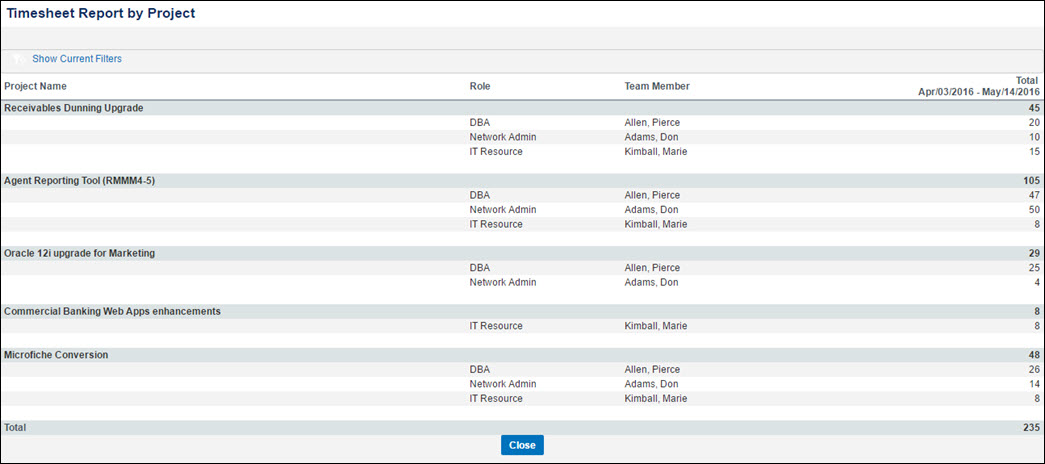The image size is (1045, 464).
Task: Select the Microfiche Conversion project row
Action: (x=522, y=355)
